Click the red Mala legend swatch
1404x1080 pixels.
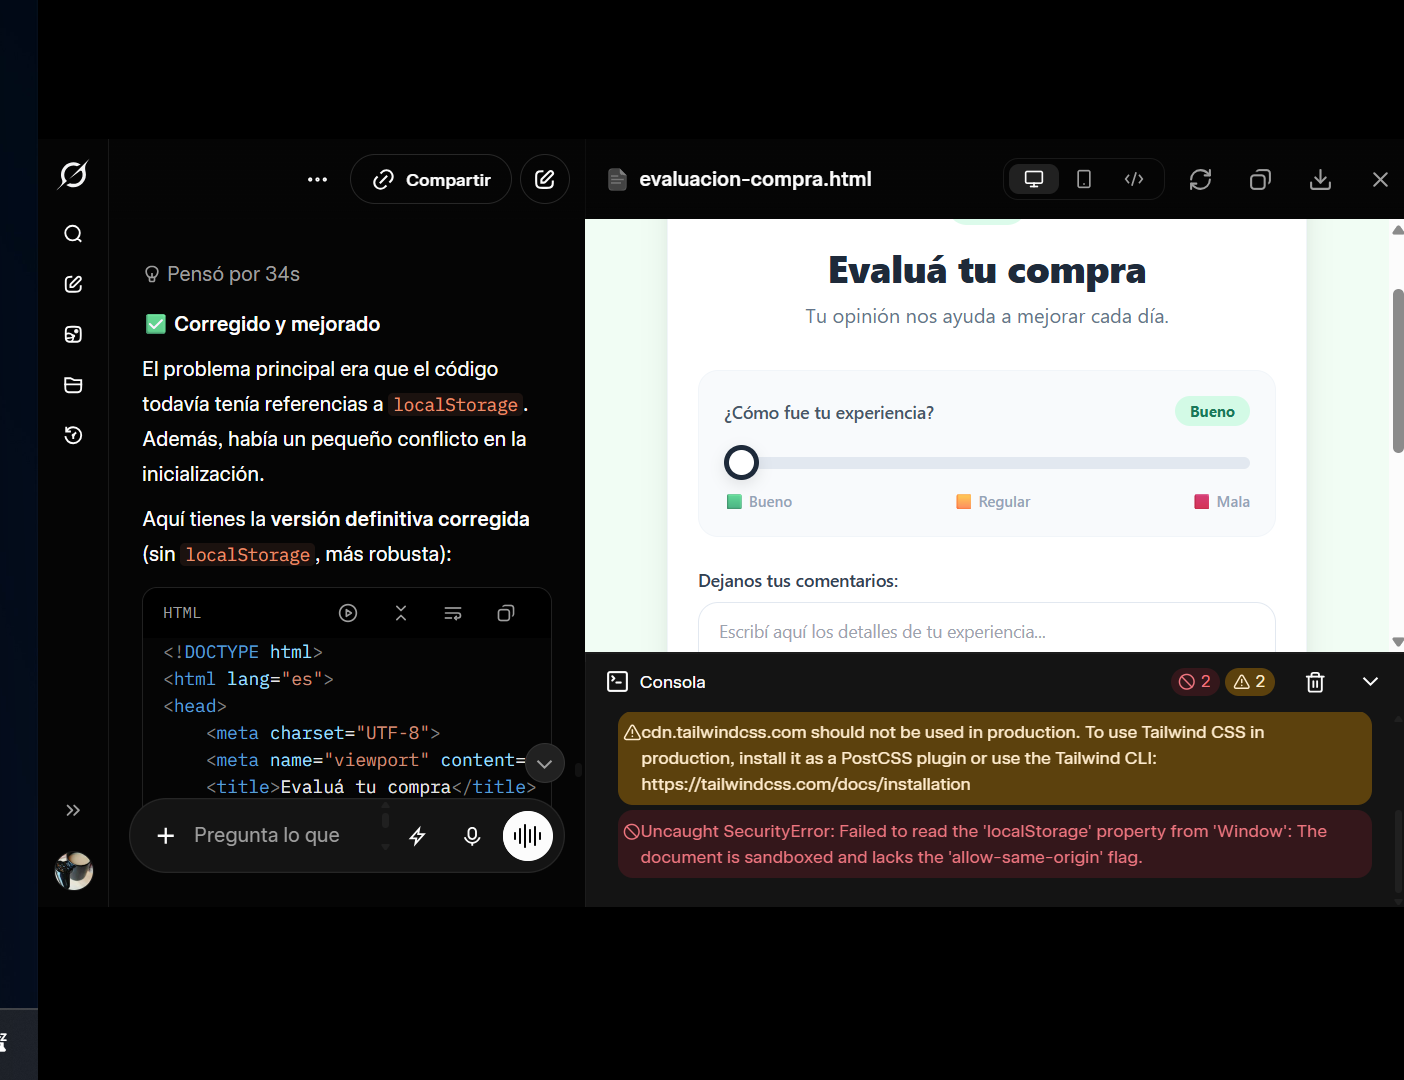click(1202, 502)
